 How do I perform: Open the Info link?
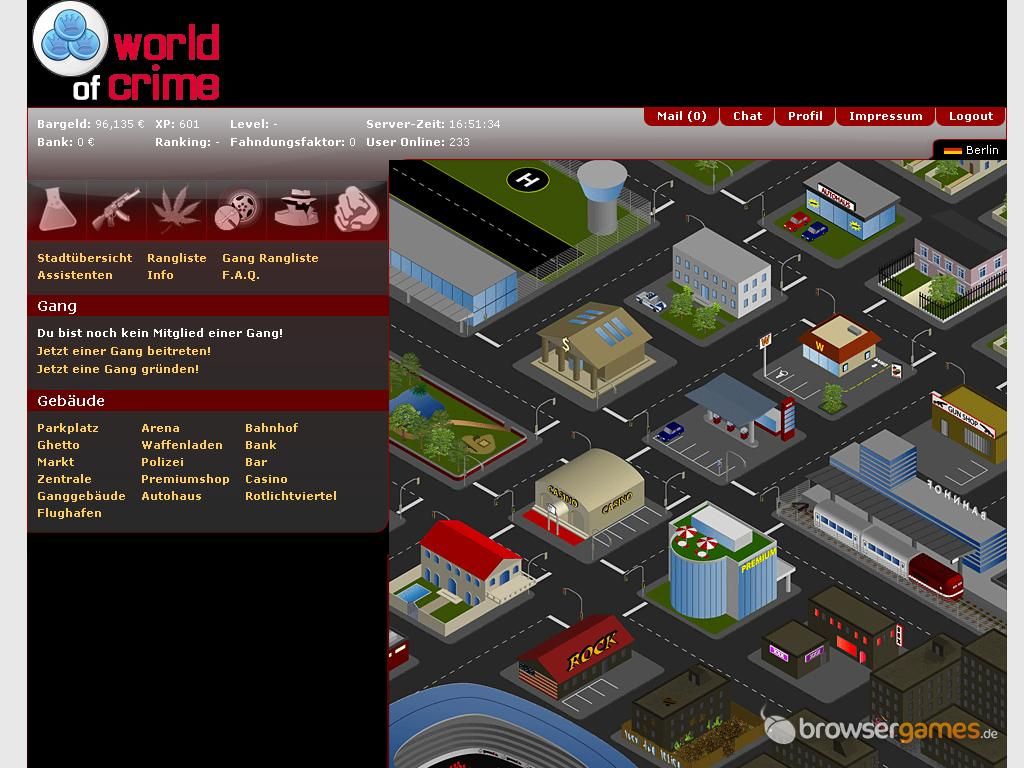tap(160, 275)
